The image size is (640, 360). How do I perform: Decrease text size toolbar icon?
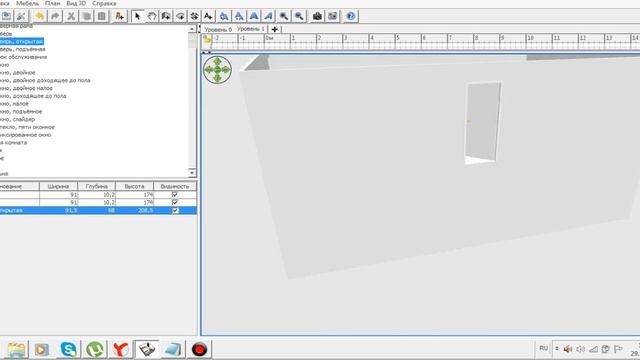pos(239,16)
